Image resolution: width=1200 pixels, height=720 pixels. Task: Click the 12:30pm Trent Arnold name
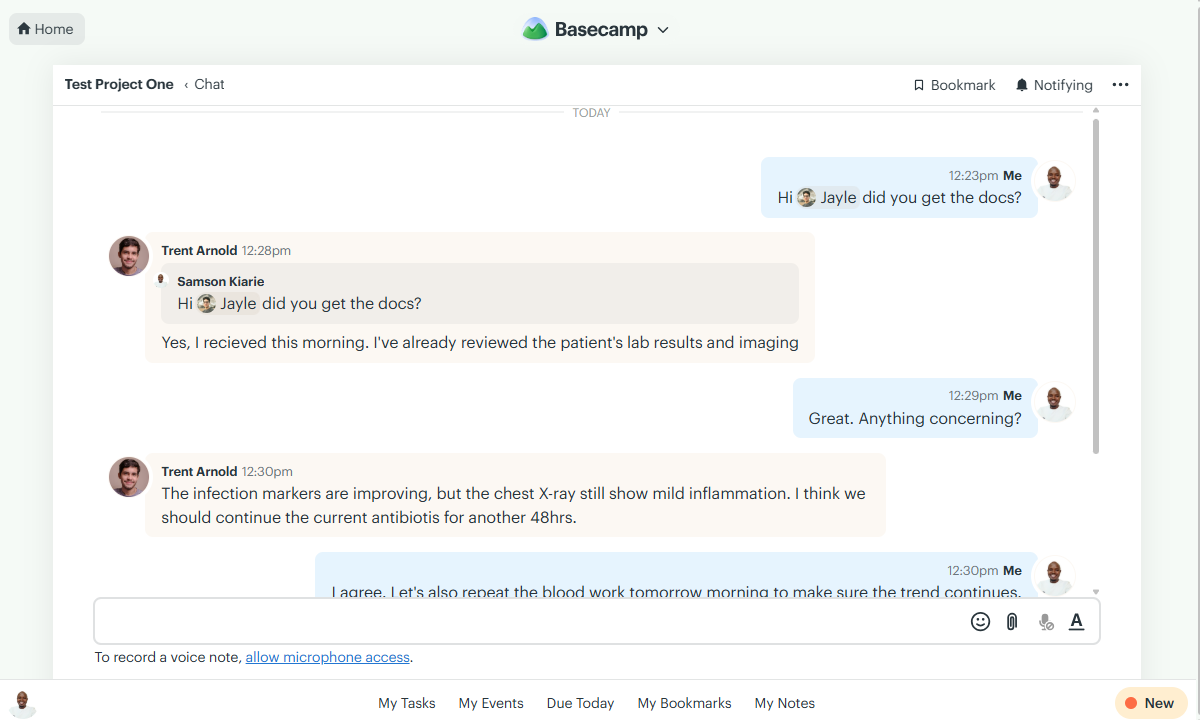199,471
